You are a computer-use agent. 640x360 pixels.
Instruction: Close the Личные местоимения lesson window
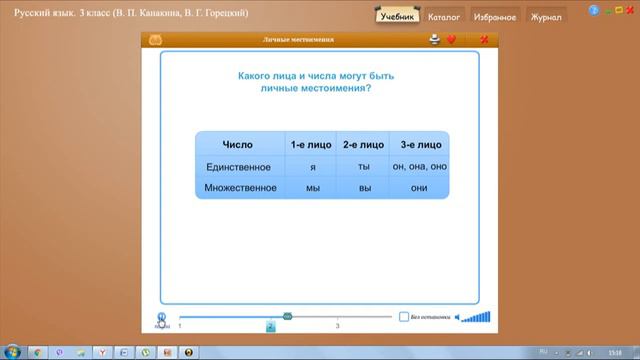tap(484, 39)
